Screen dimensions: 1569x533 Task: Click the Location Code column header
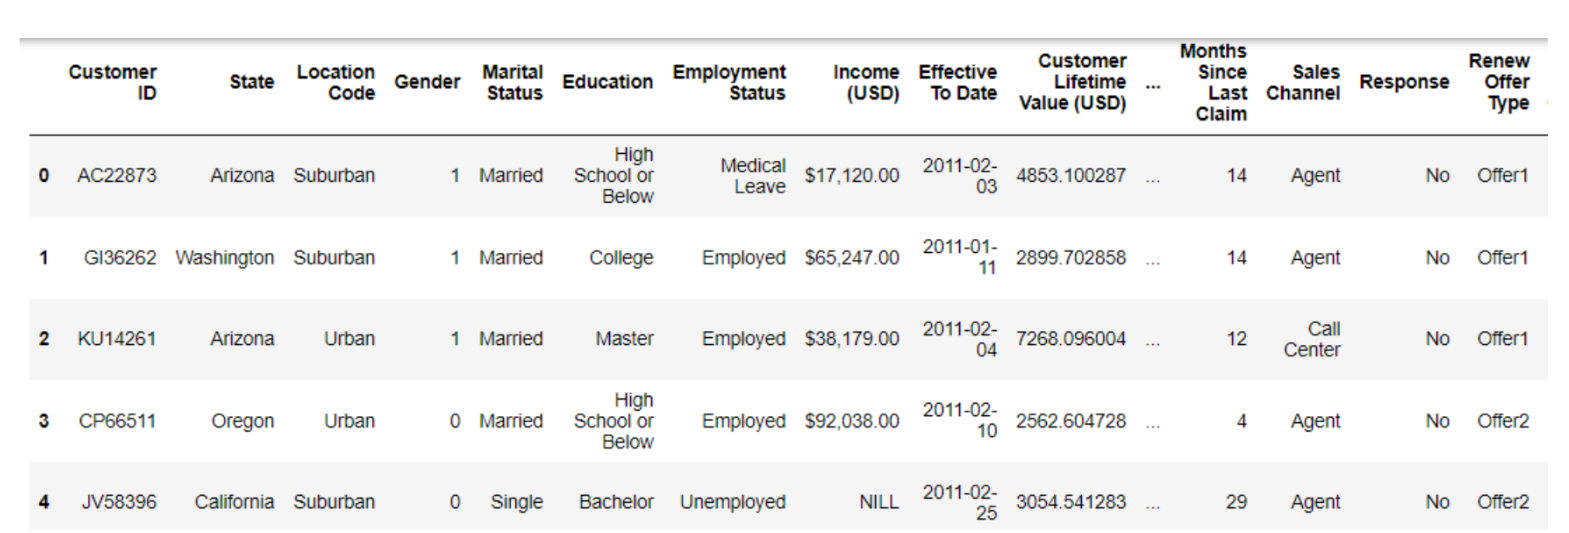click(x=335, y=82)
